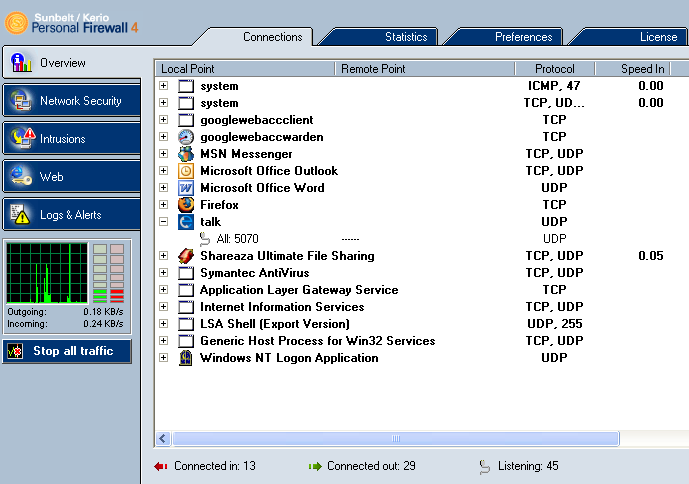Collapse the talk connection row
This screenshot has width=689, height=484.
[x=163, y=222]
